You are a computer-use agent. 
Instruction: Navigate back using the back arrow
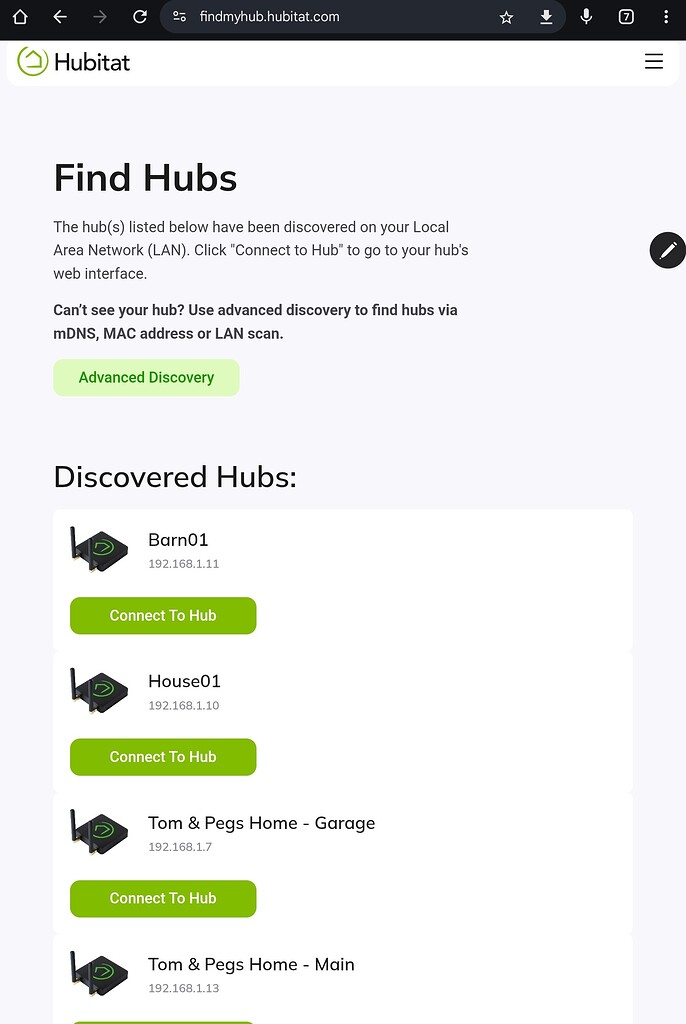60,17
